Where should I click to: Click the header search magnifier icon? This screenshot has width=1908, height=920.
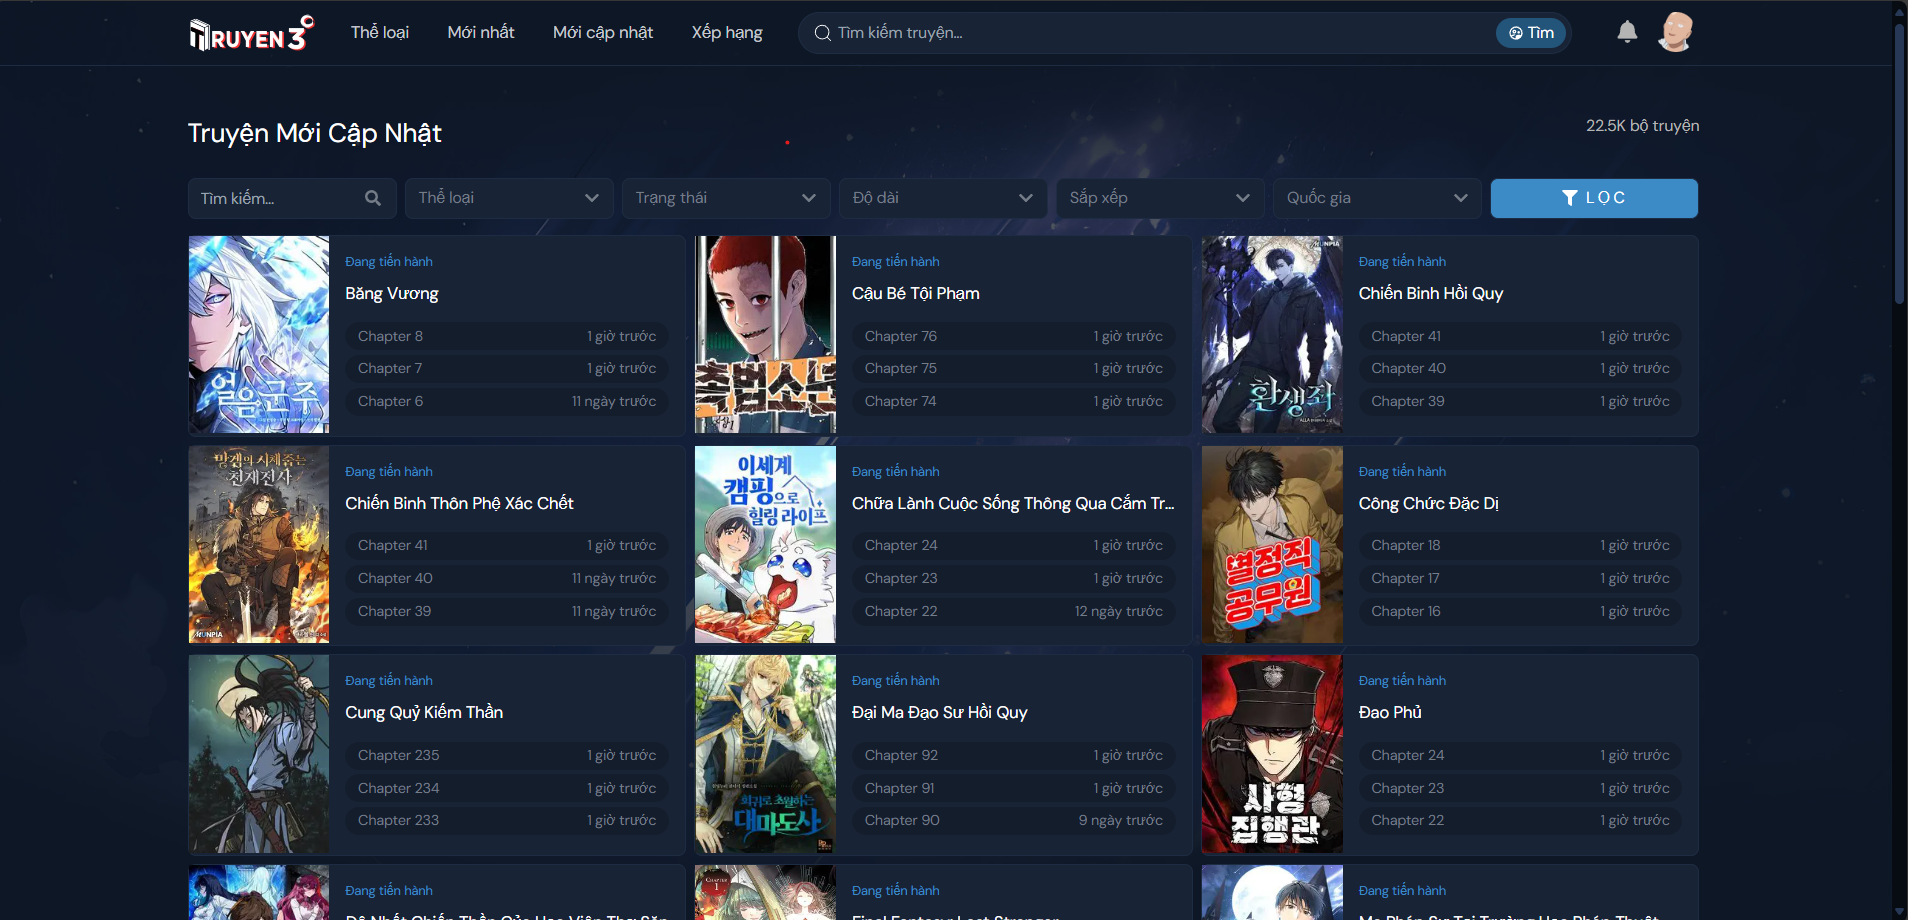coord(822,33)
